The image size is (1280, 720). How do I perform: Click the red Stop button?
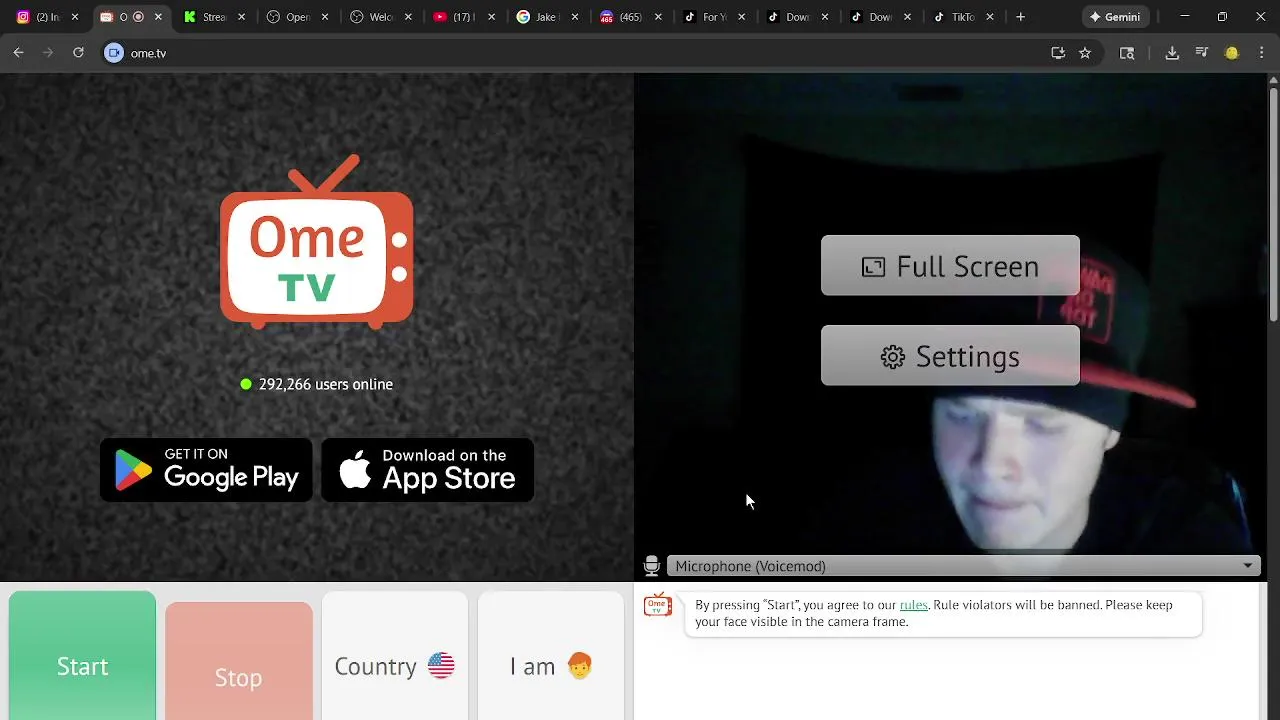point(238,661)
